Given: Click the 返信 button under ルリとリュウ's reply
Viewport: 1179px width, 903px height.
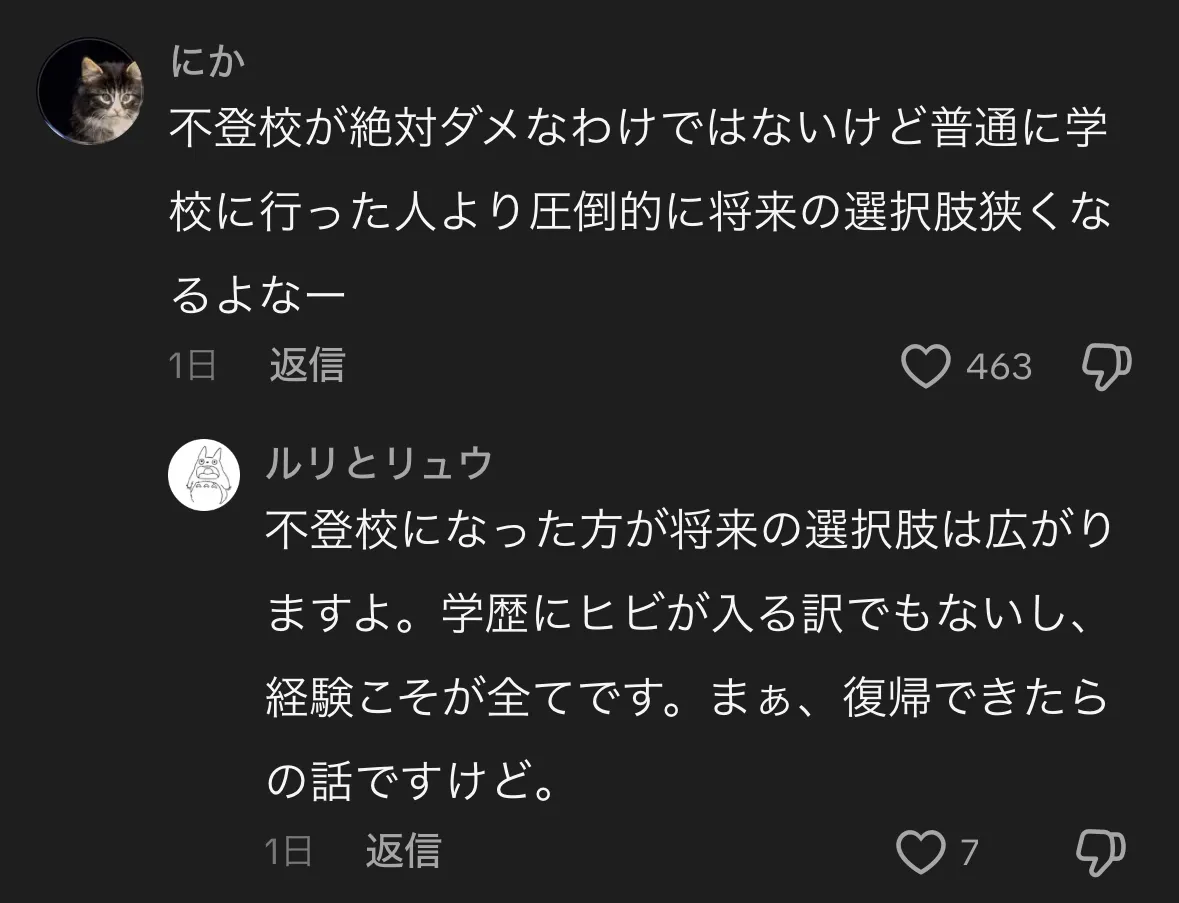Looking at the screenshot, I should (403, 851).
